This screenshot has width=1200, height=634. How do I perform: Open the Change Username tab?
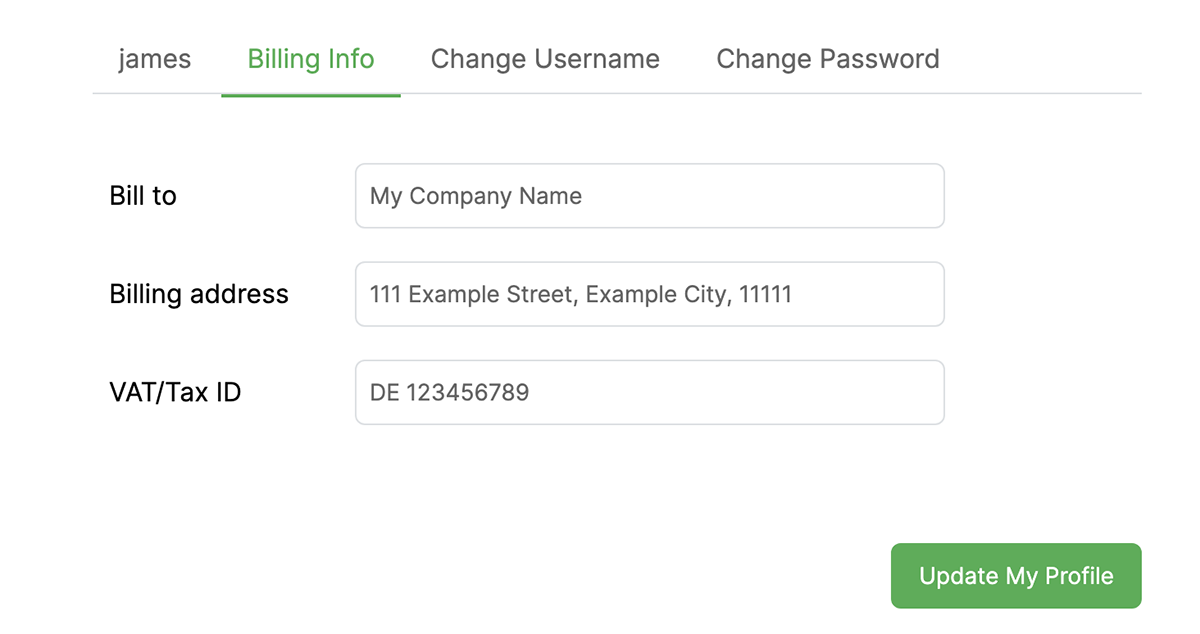pos(545,59)
